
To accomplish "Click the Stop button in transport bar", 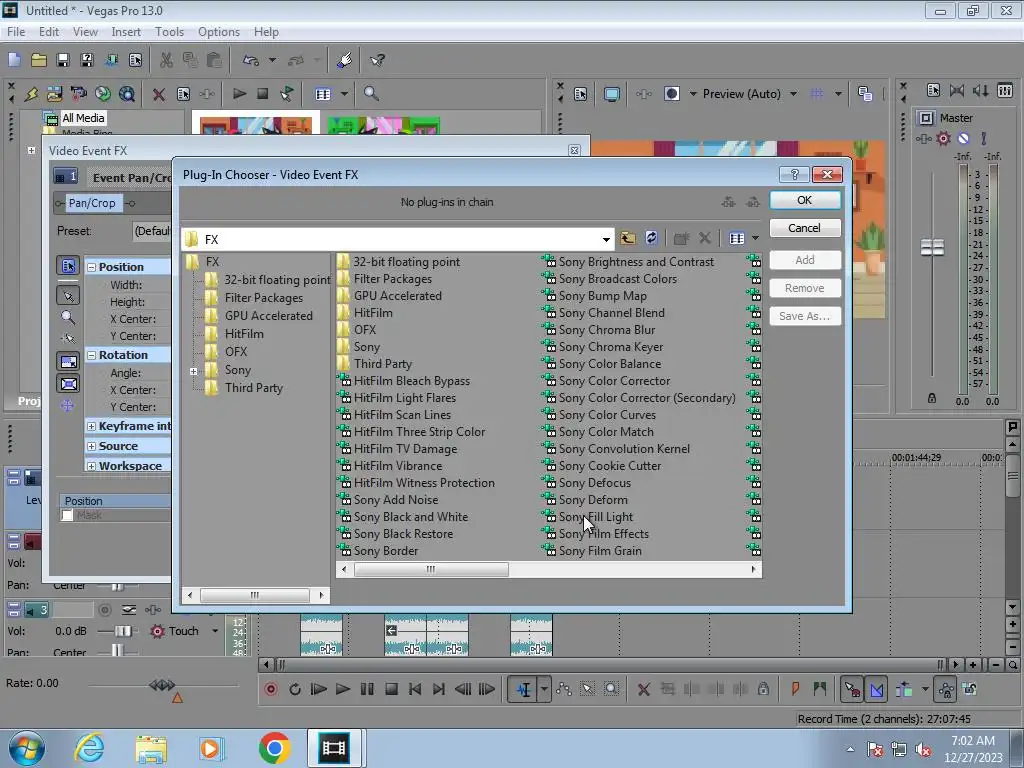I will 391,689.
